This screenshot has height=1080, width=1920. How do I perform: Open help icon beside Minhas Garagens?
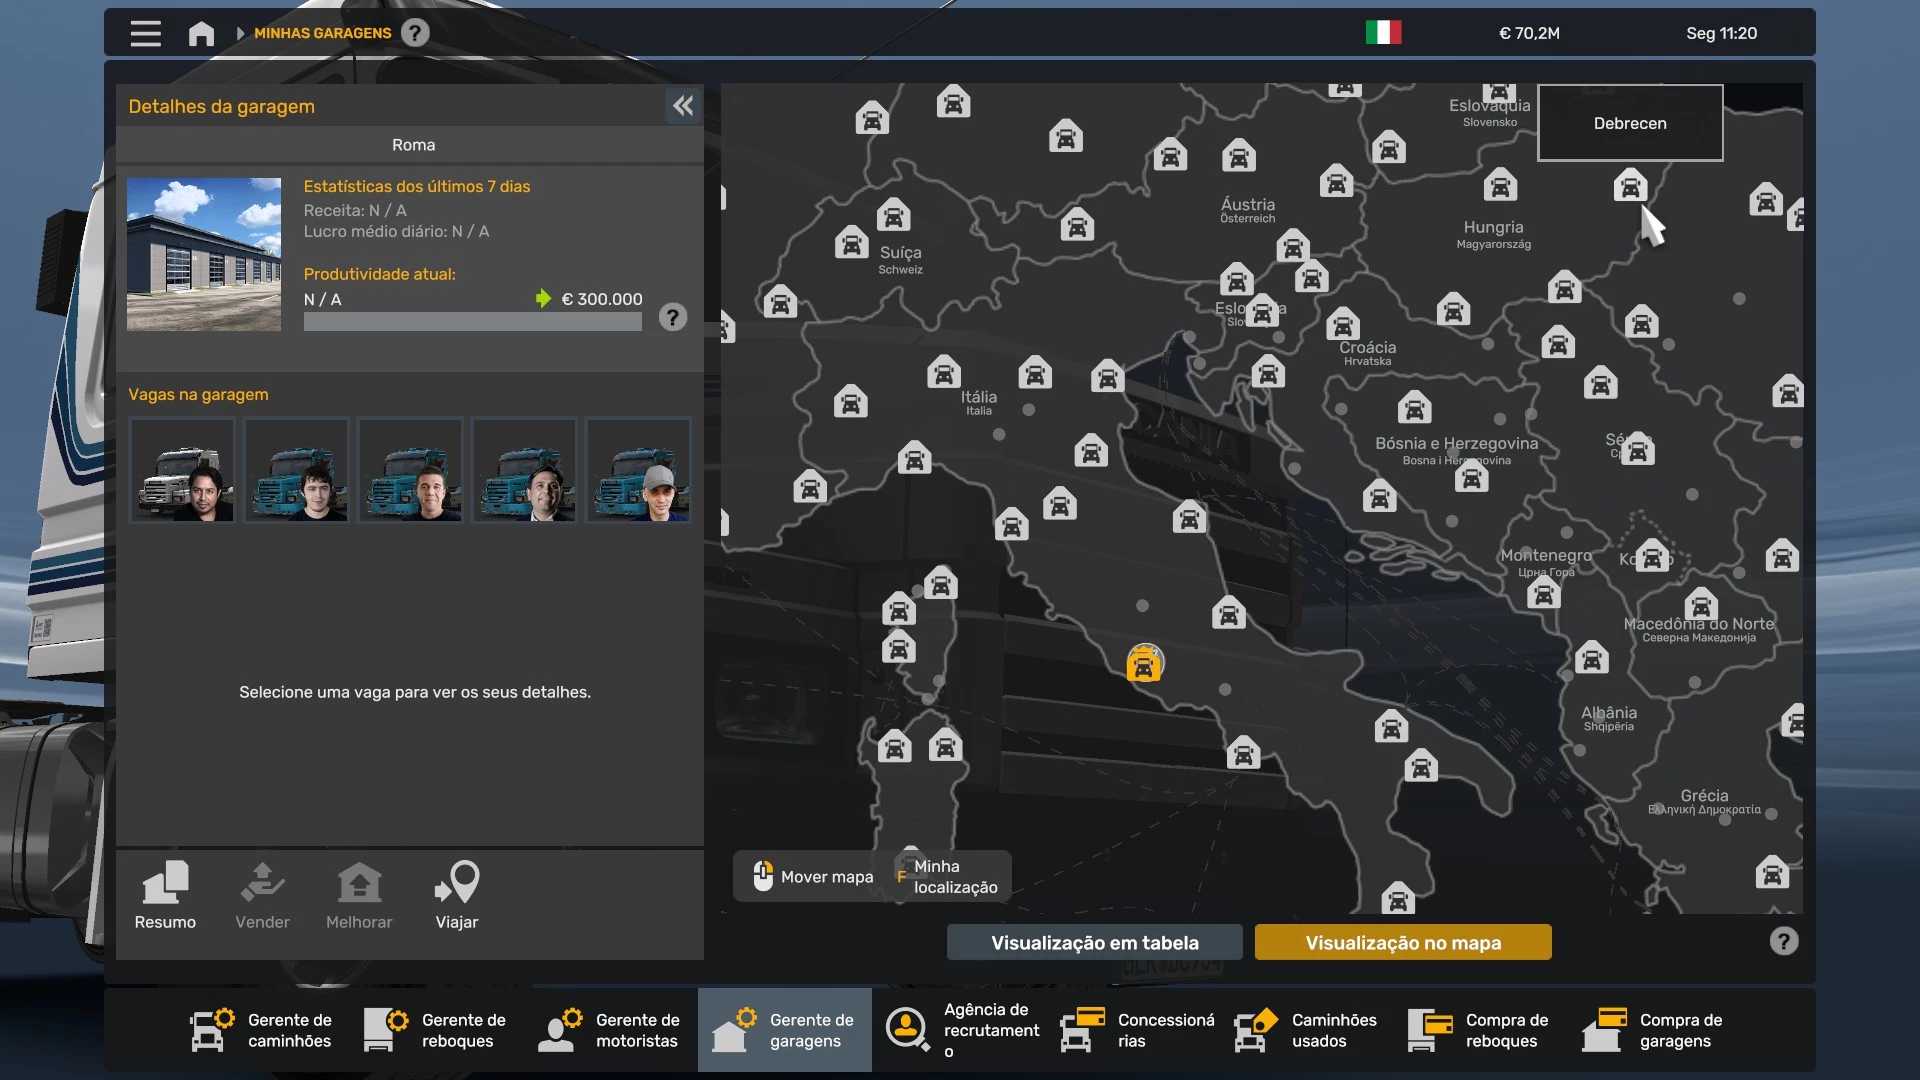(415, 33)
